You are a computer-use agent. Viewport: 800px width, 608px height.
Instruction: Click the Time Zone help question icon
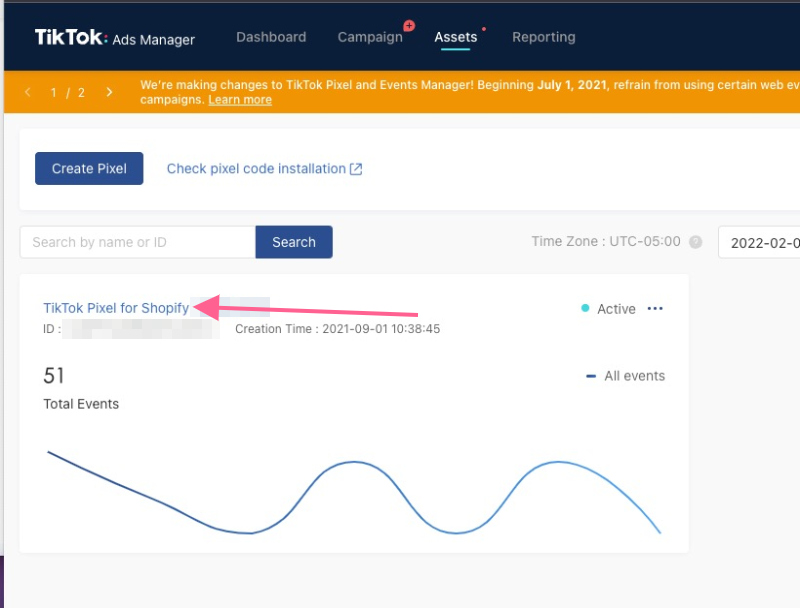[695, 242]
